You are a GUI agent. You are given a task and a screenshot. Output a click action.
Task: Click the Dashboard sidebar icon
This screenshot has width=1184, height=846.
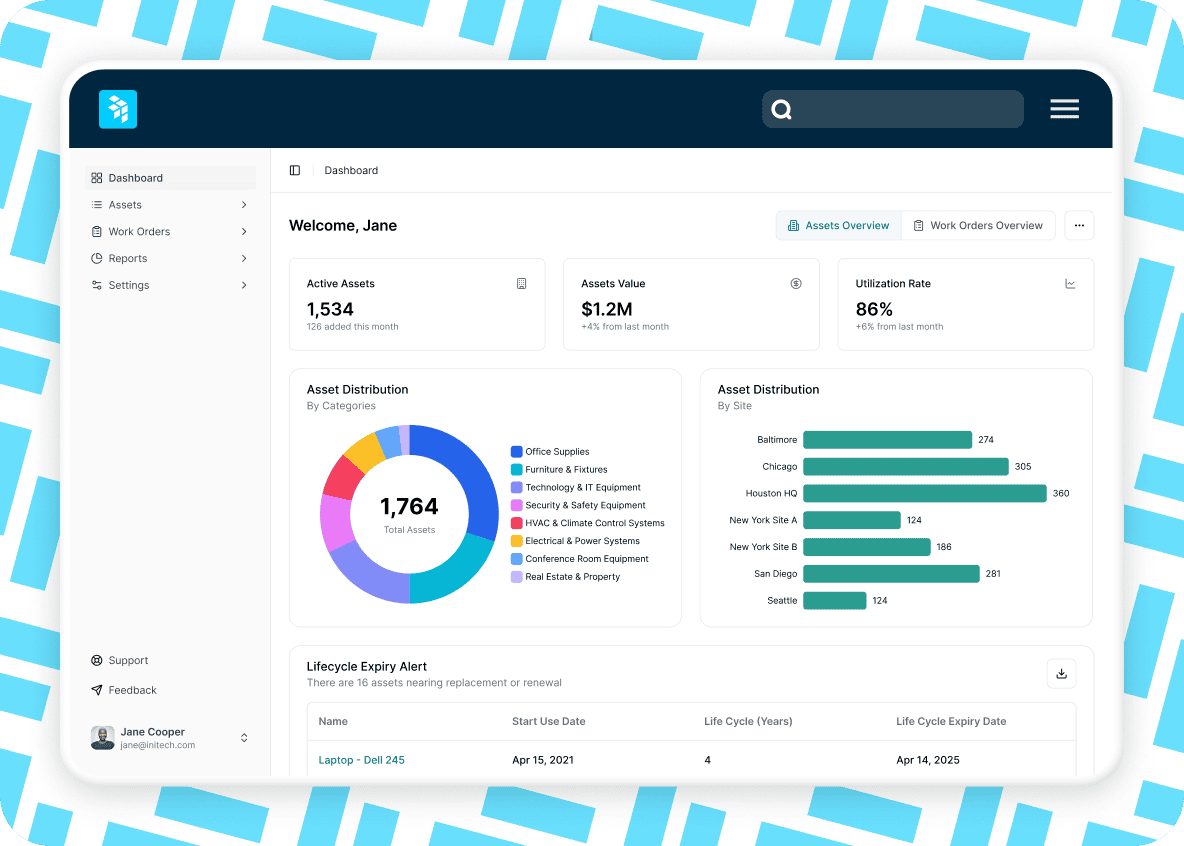point(97,177)
